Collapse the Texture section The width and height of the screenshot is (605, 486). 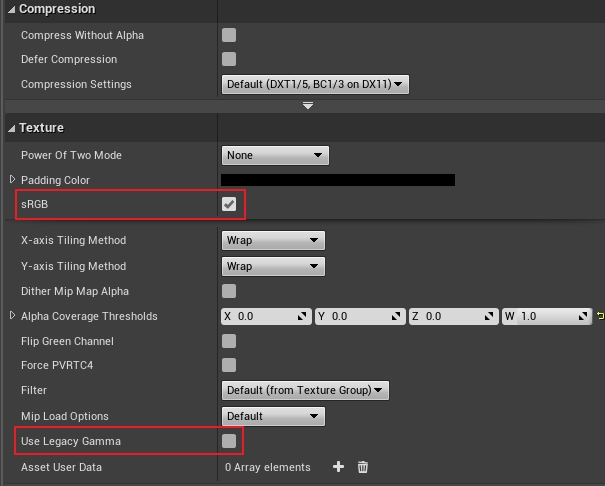click(x=12, y=128)
